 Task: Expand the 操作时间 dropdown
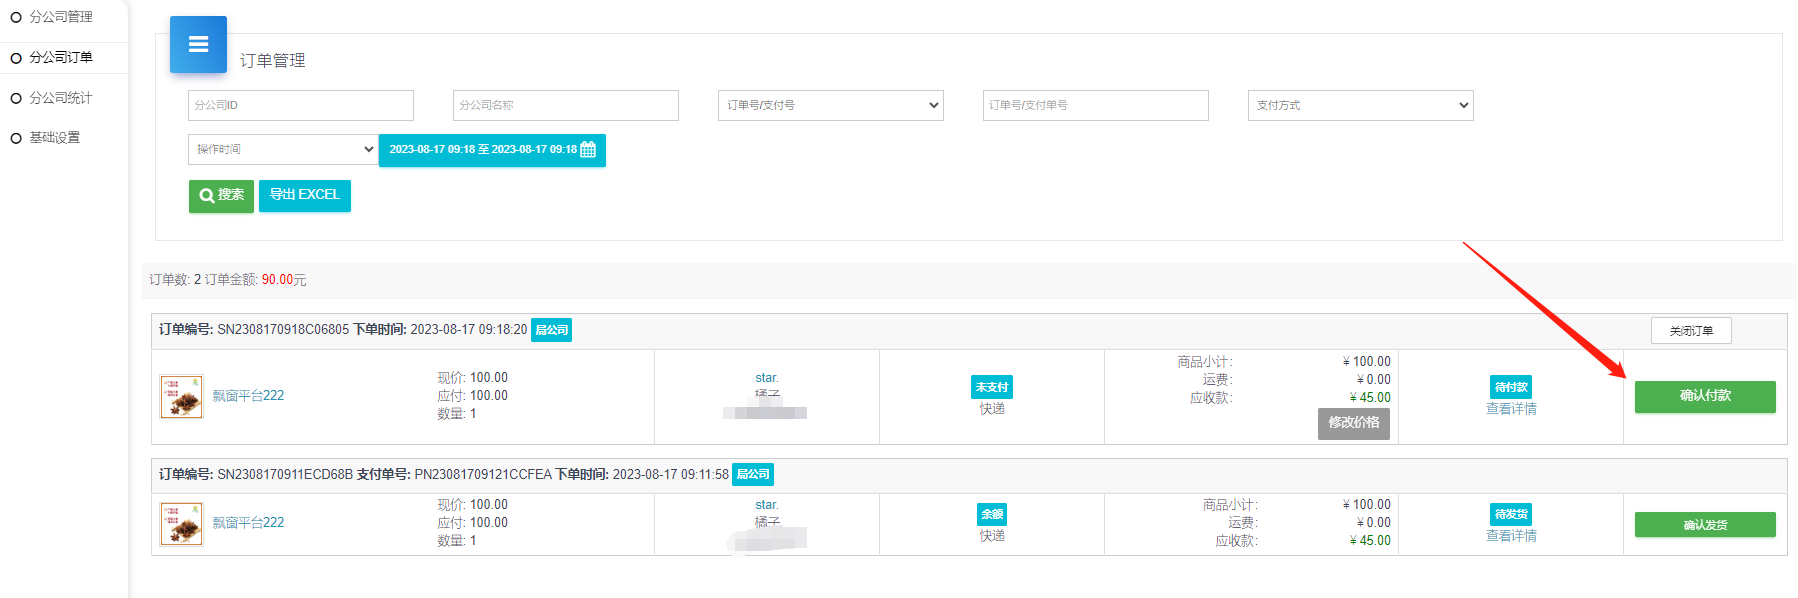pos(283,150)
